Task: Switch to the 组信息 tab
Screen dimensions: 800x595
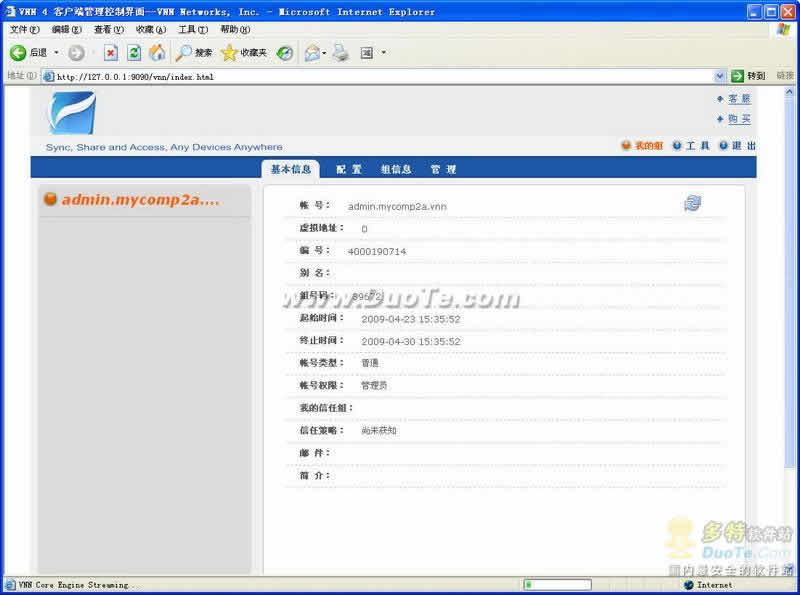Action: point(396,169)
